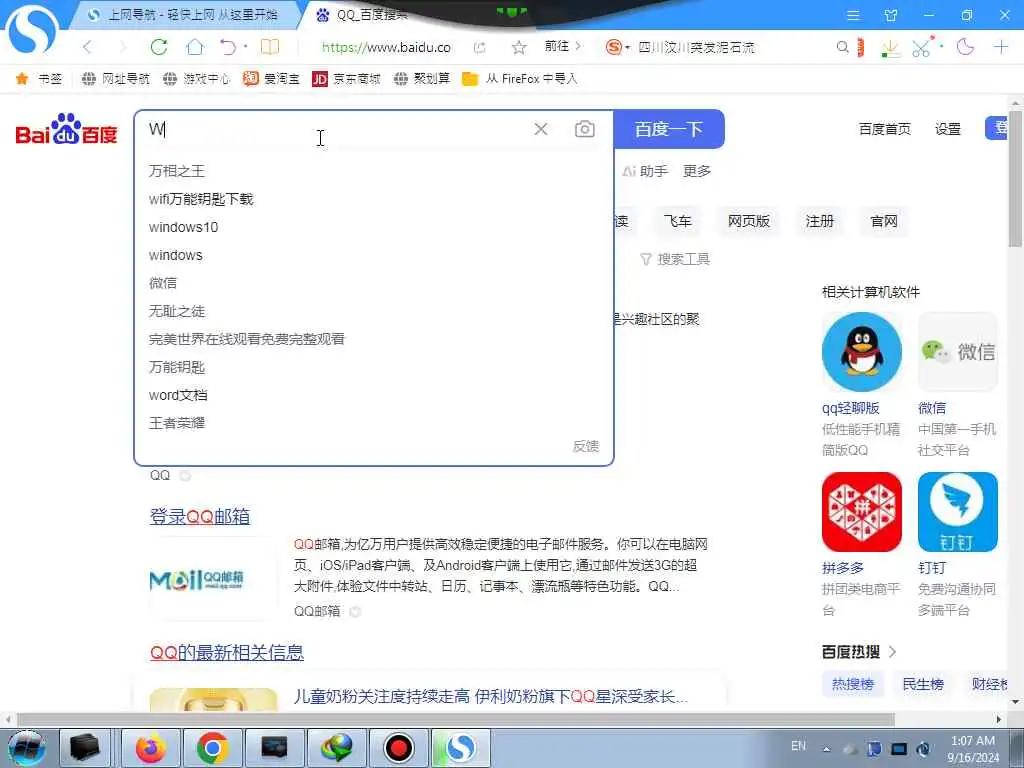Focus the Baidu search input box
Image resolution: width=1024 pixels, height=768 pixels.
pos(336,129)
